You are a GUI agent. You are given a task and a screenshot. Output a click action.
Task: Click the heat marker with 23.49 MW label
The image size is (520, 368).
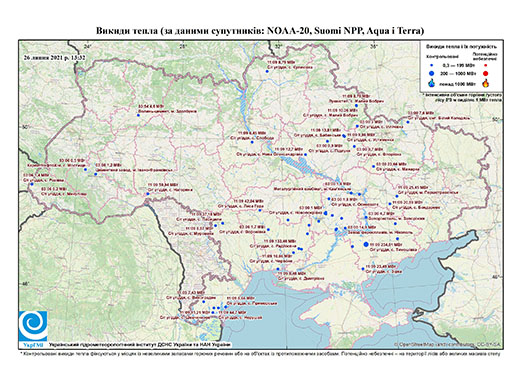pyautogui.click(x=363, y=269)
